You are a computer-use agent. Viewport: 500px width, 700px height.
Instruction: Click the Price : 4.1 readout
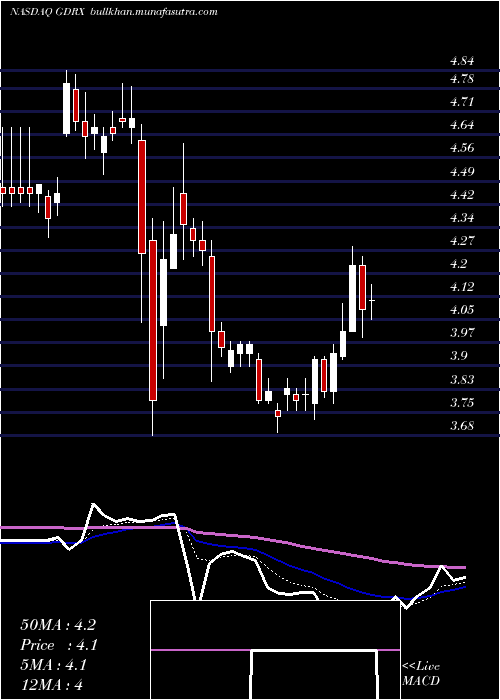(x=58, y=645)
